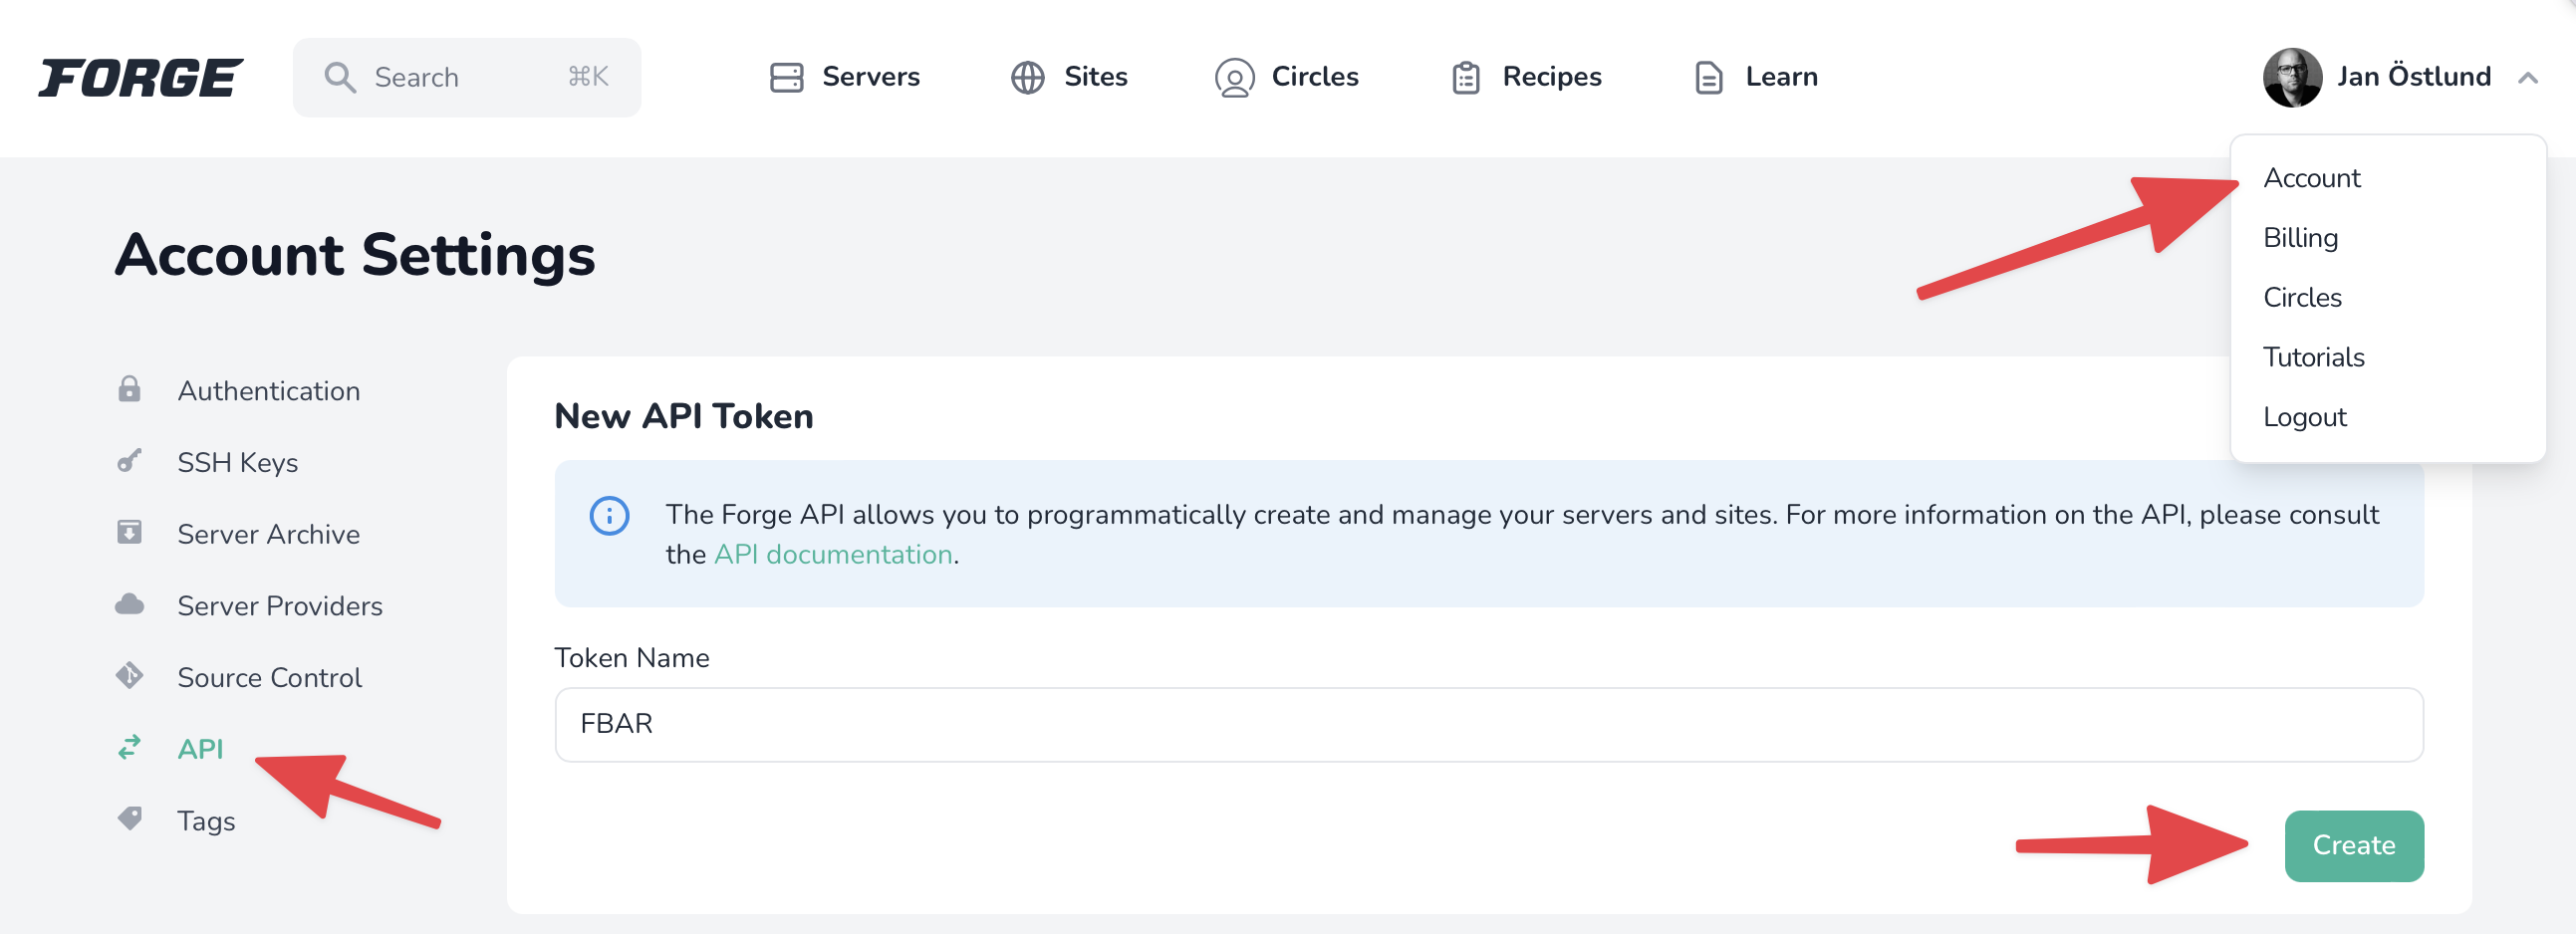Click the Source Control git icon
Viewport: 2576px width, 934px height.
(129, 676)
